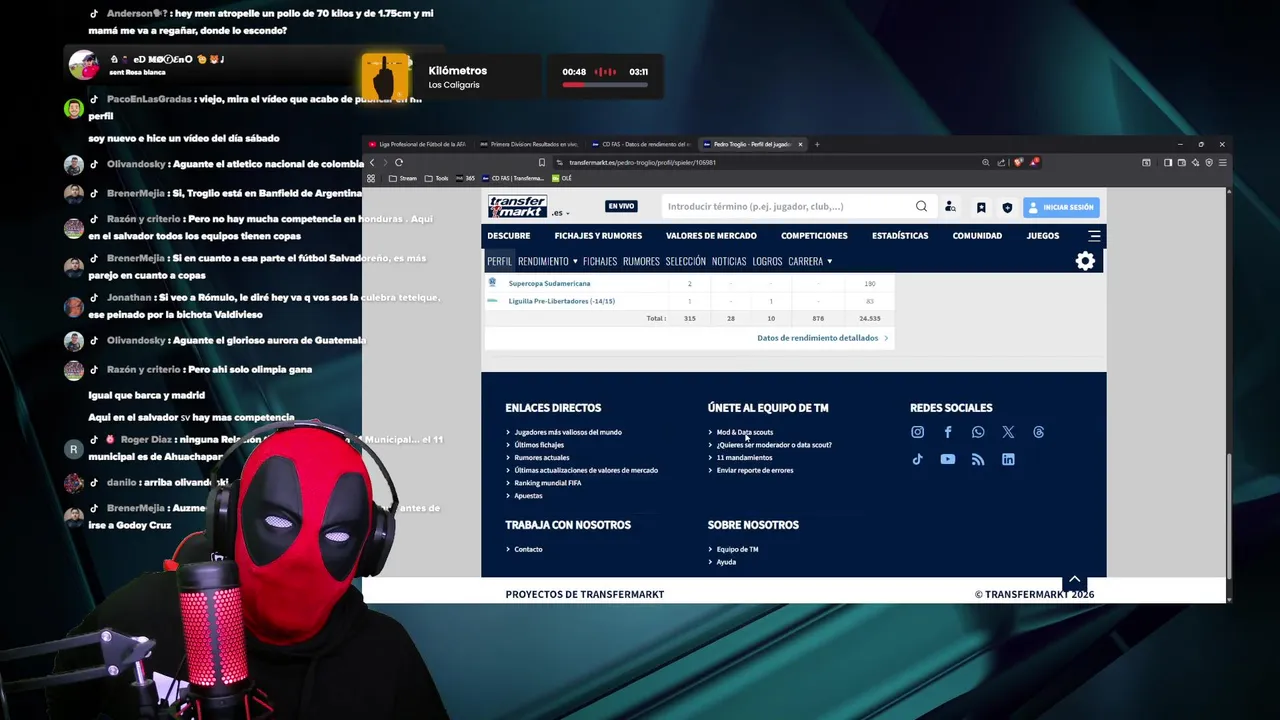Open Transfermarkt's Threads page

click(1038, 432)
